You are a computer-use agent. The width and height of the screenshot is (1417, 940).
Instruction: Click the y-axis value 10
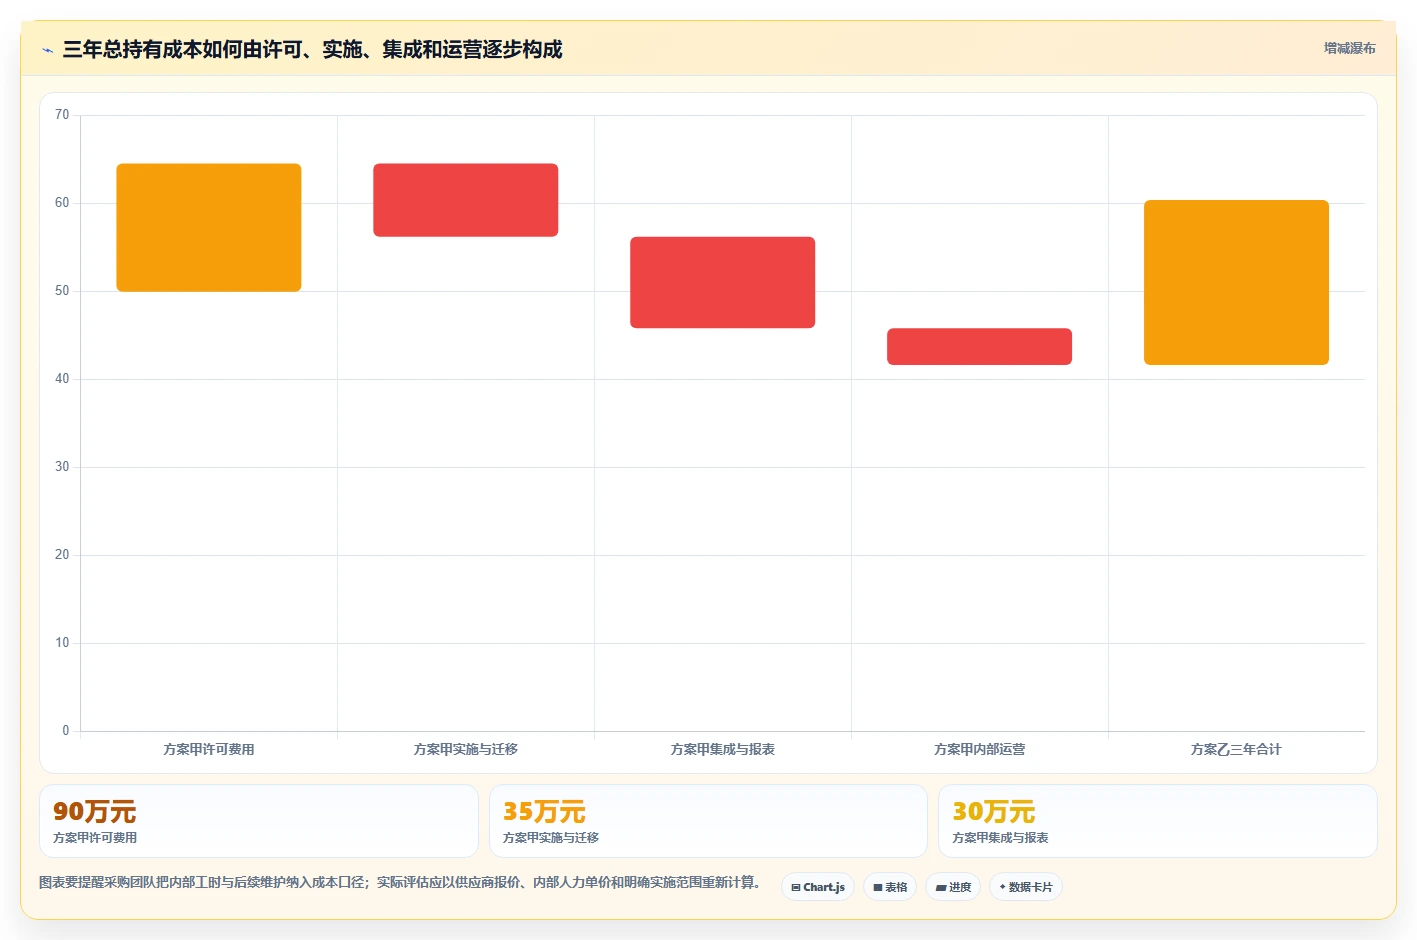click(62, 643)
